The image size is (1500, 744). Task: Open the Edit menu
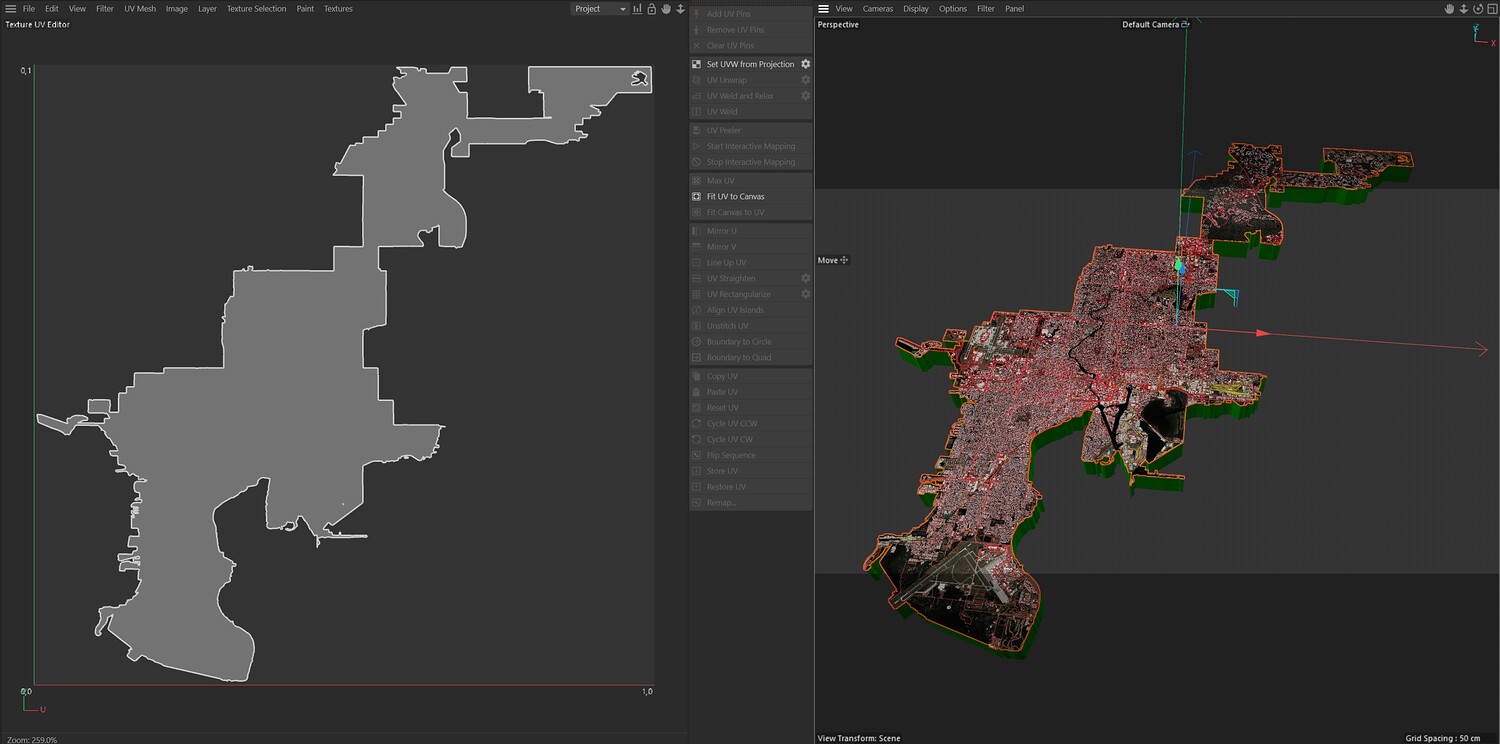pos(52,9)
